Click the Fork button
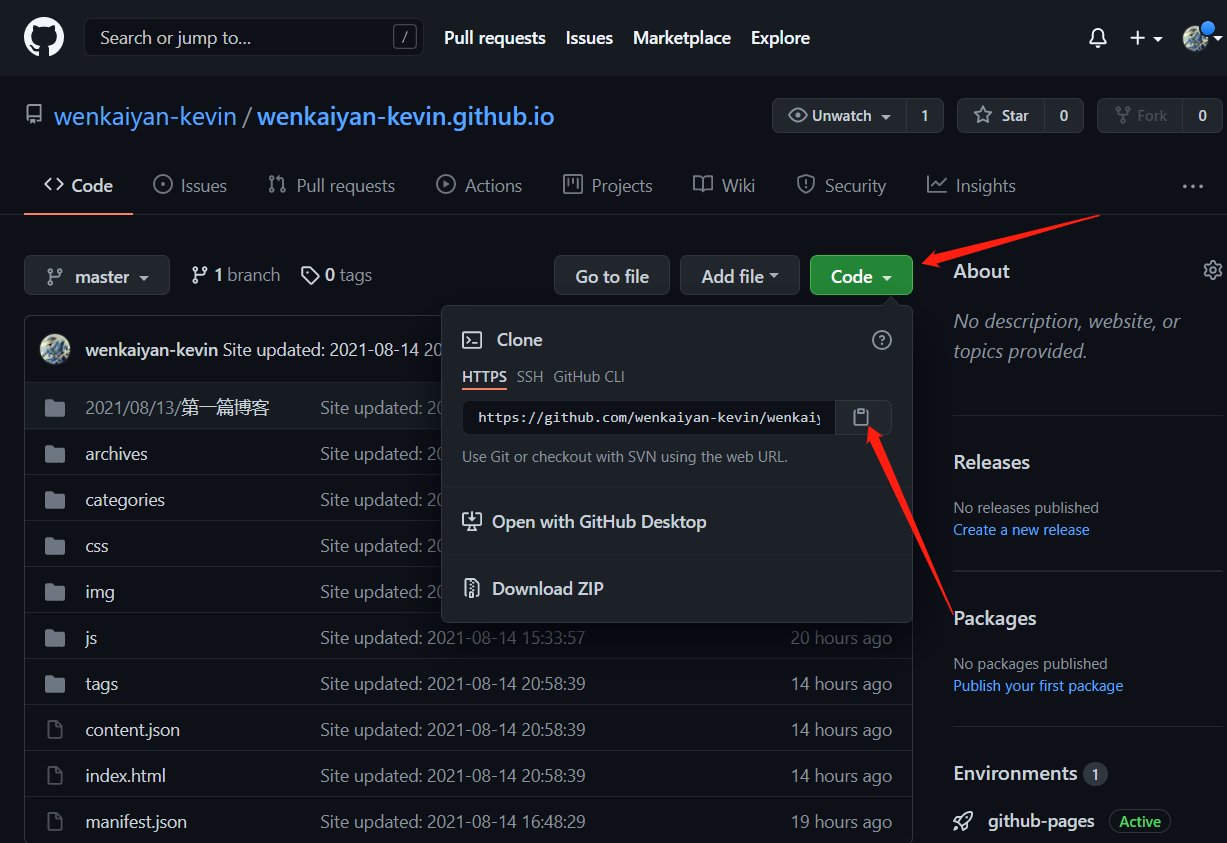The width and height of the screenshot is (1227, 843). tap(1140, 116)
